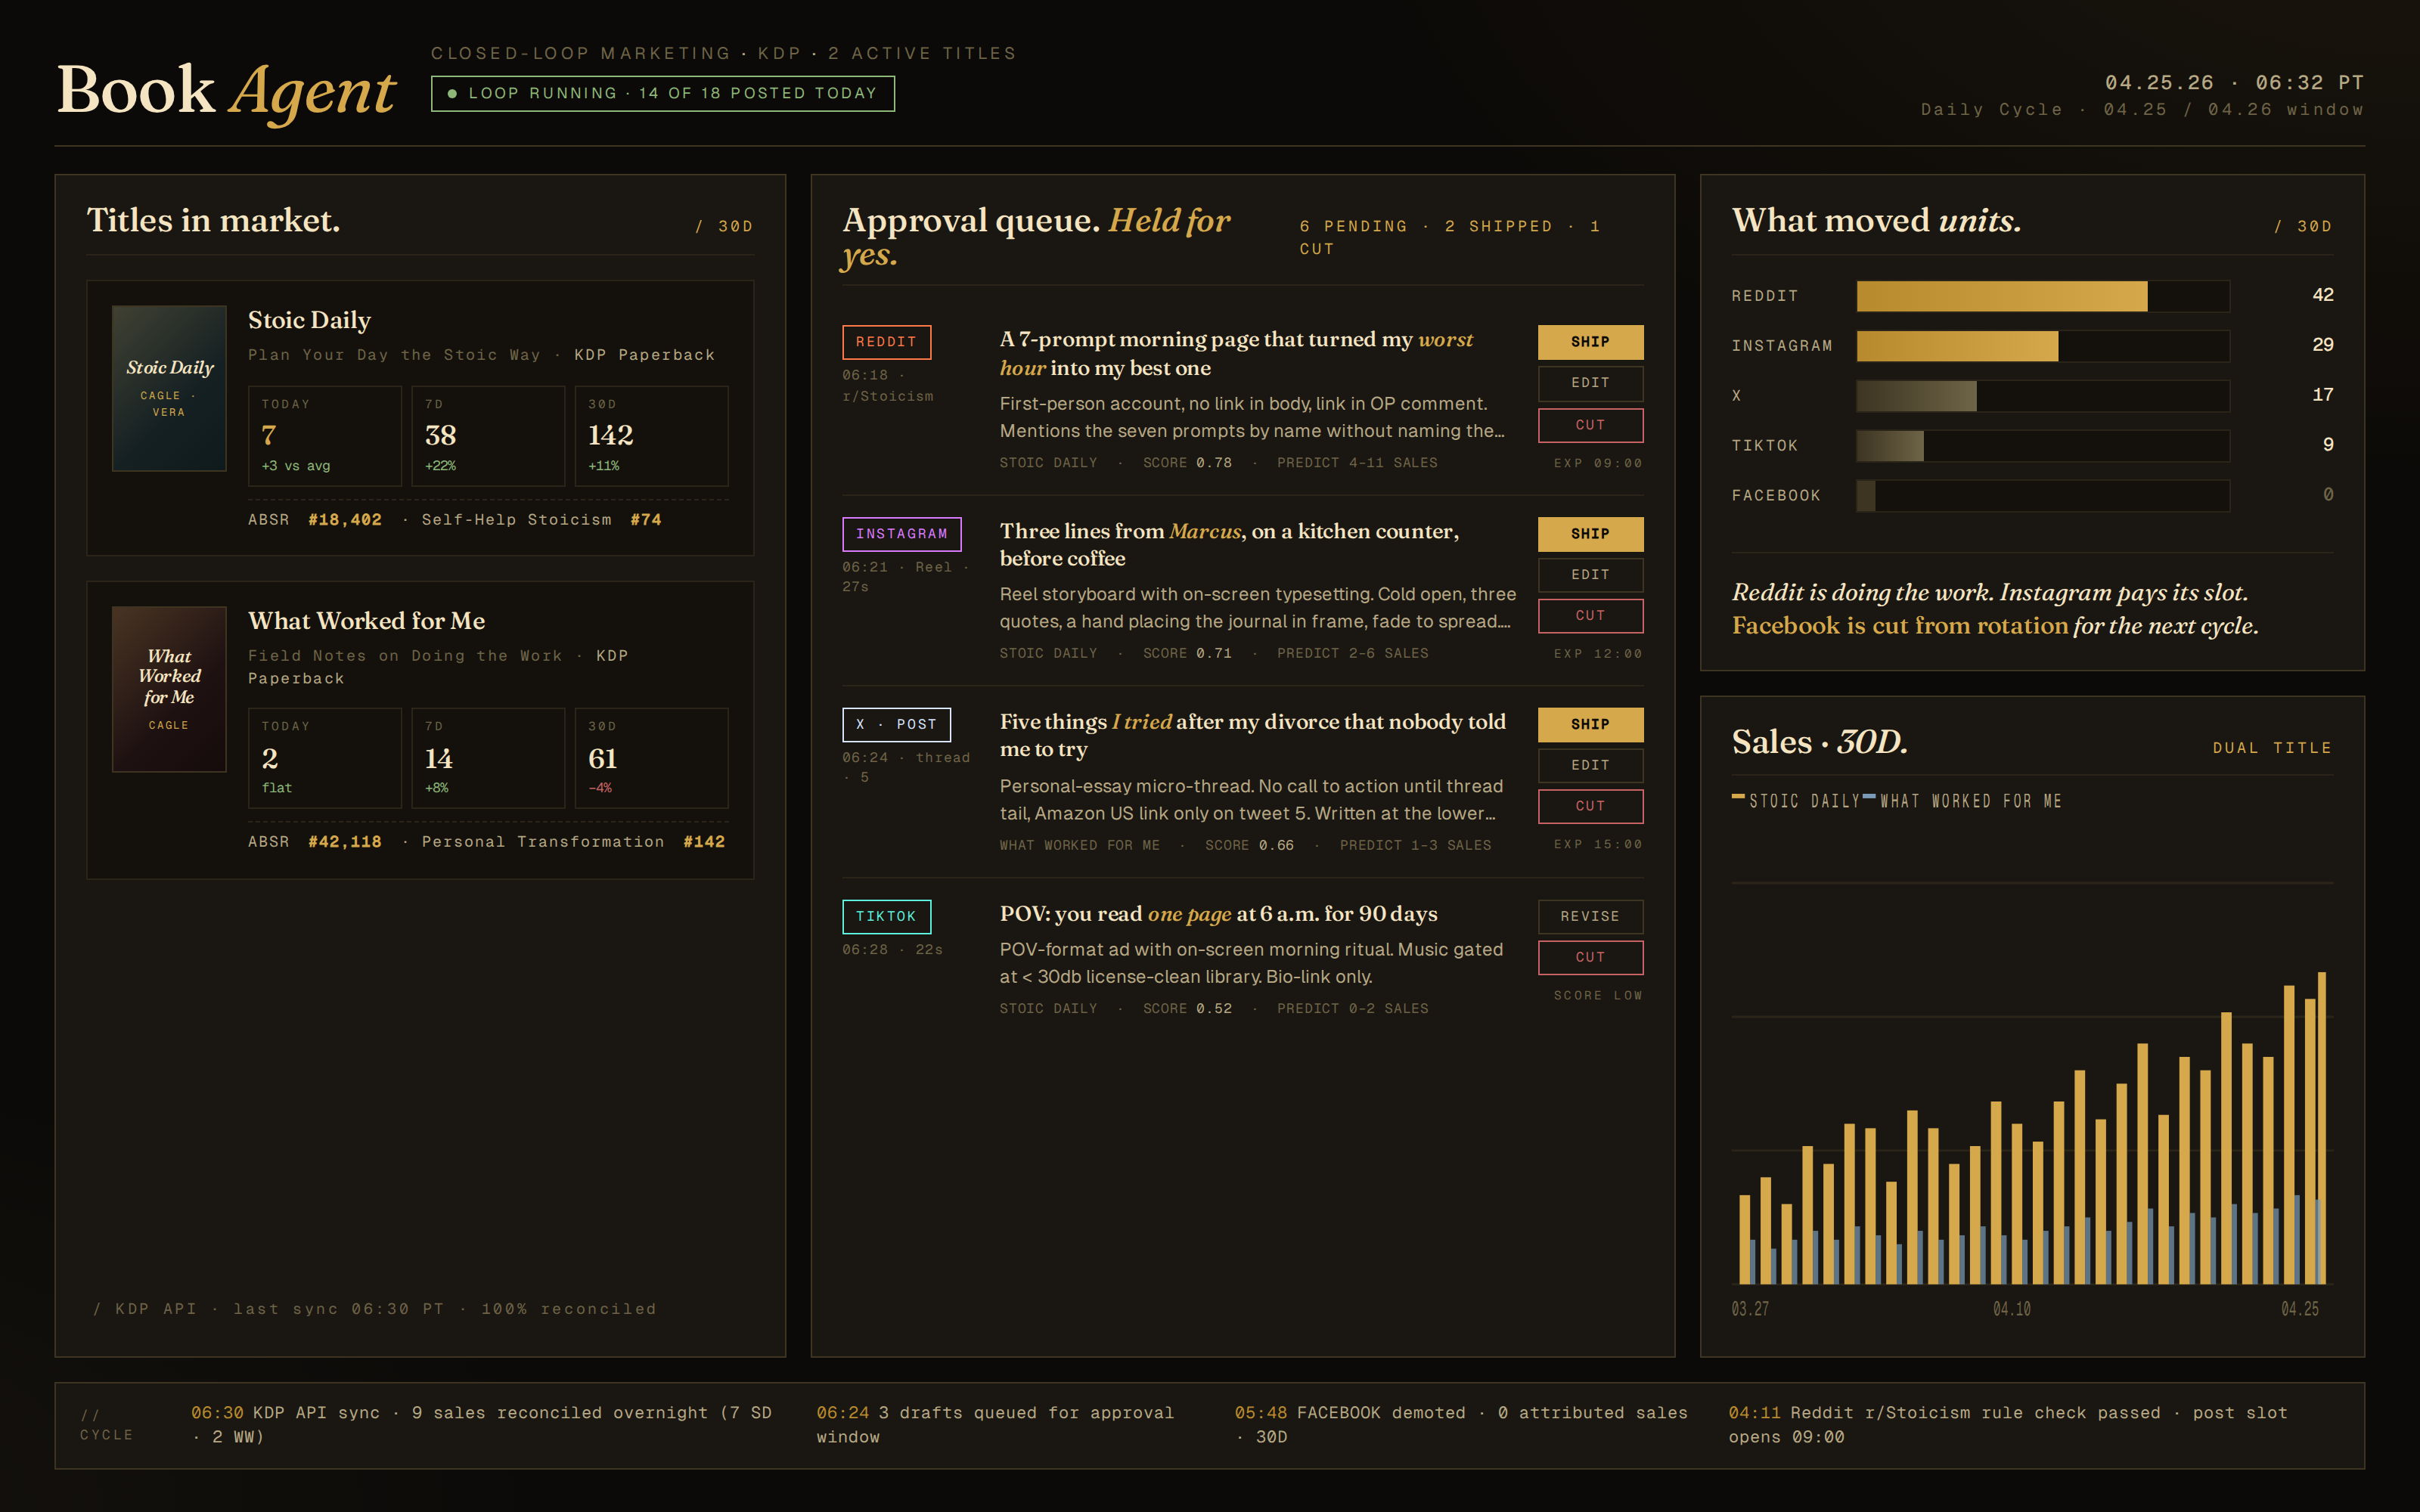Click the Reddit bar in What moved units
This screenshot has height=1512, width=2420.
coord(2000,296)
